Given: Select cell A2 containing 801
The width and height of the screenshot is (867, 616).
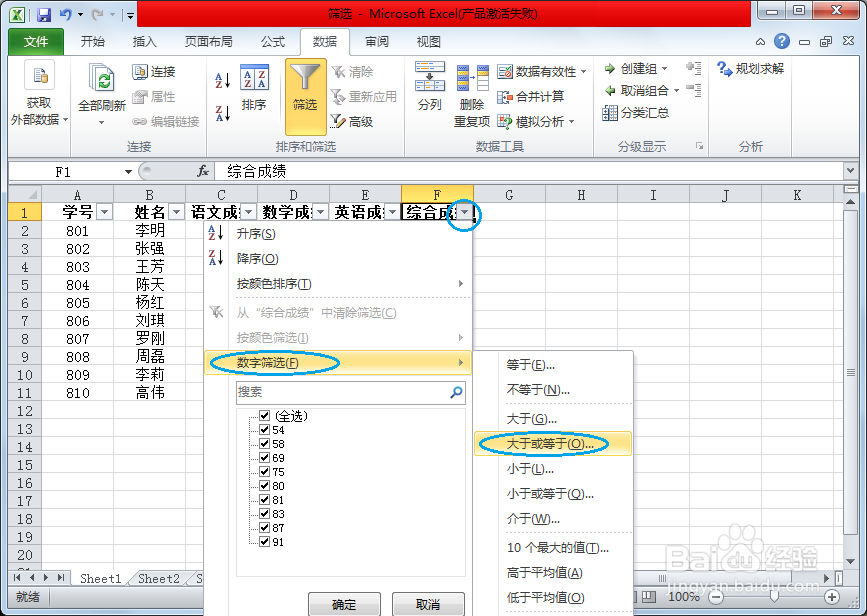Looking at the screenshot, I should pyautogui.click(x=77, y=231).
